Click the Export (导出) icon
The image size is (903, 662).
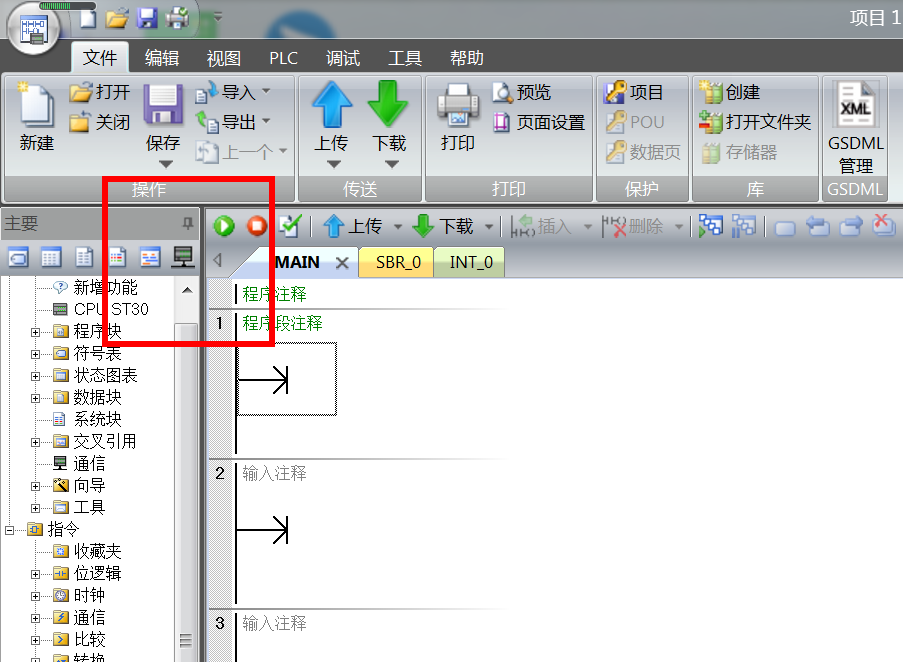206,122
